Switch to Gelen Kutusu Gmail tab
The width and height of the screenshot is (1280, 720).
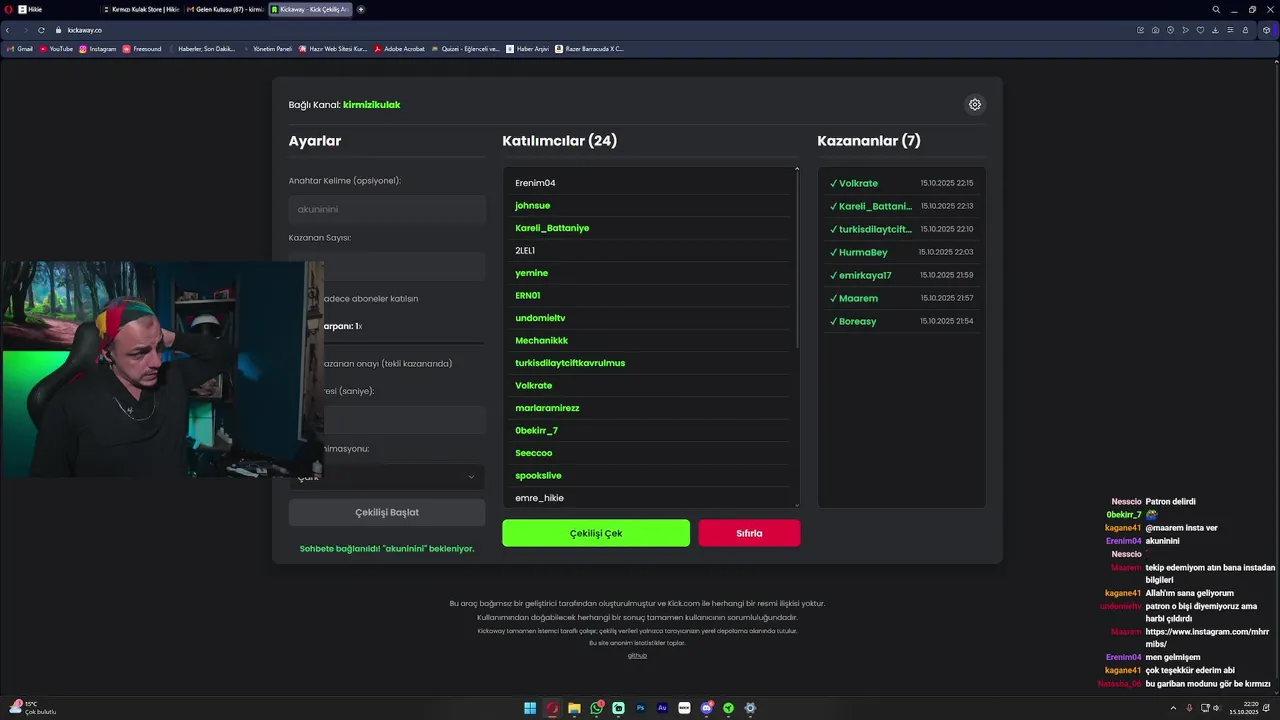pyautogui.click(x=225, y=9)
